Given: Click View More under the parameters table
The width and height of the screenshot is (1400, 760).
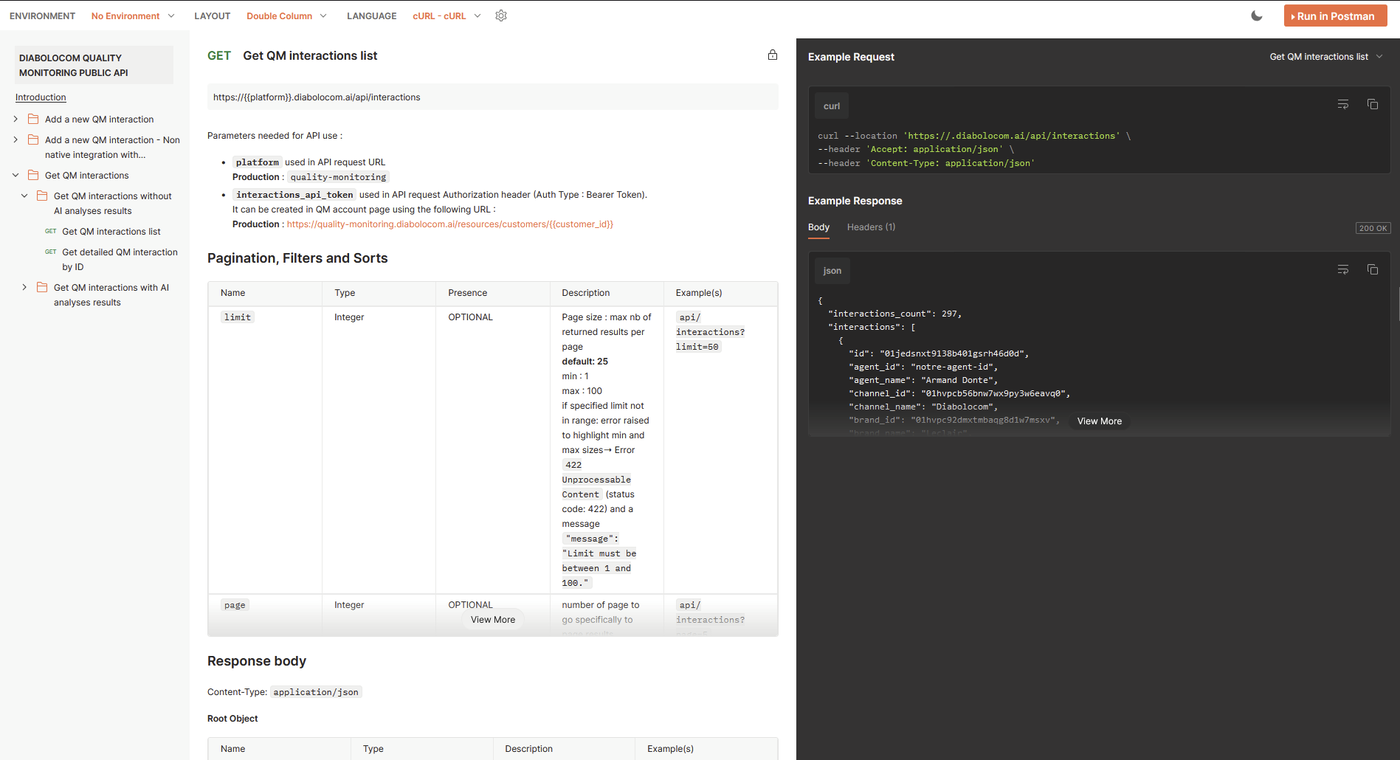Looking at the screenshot, I should pyautogui.click(x=493, y=619).
